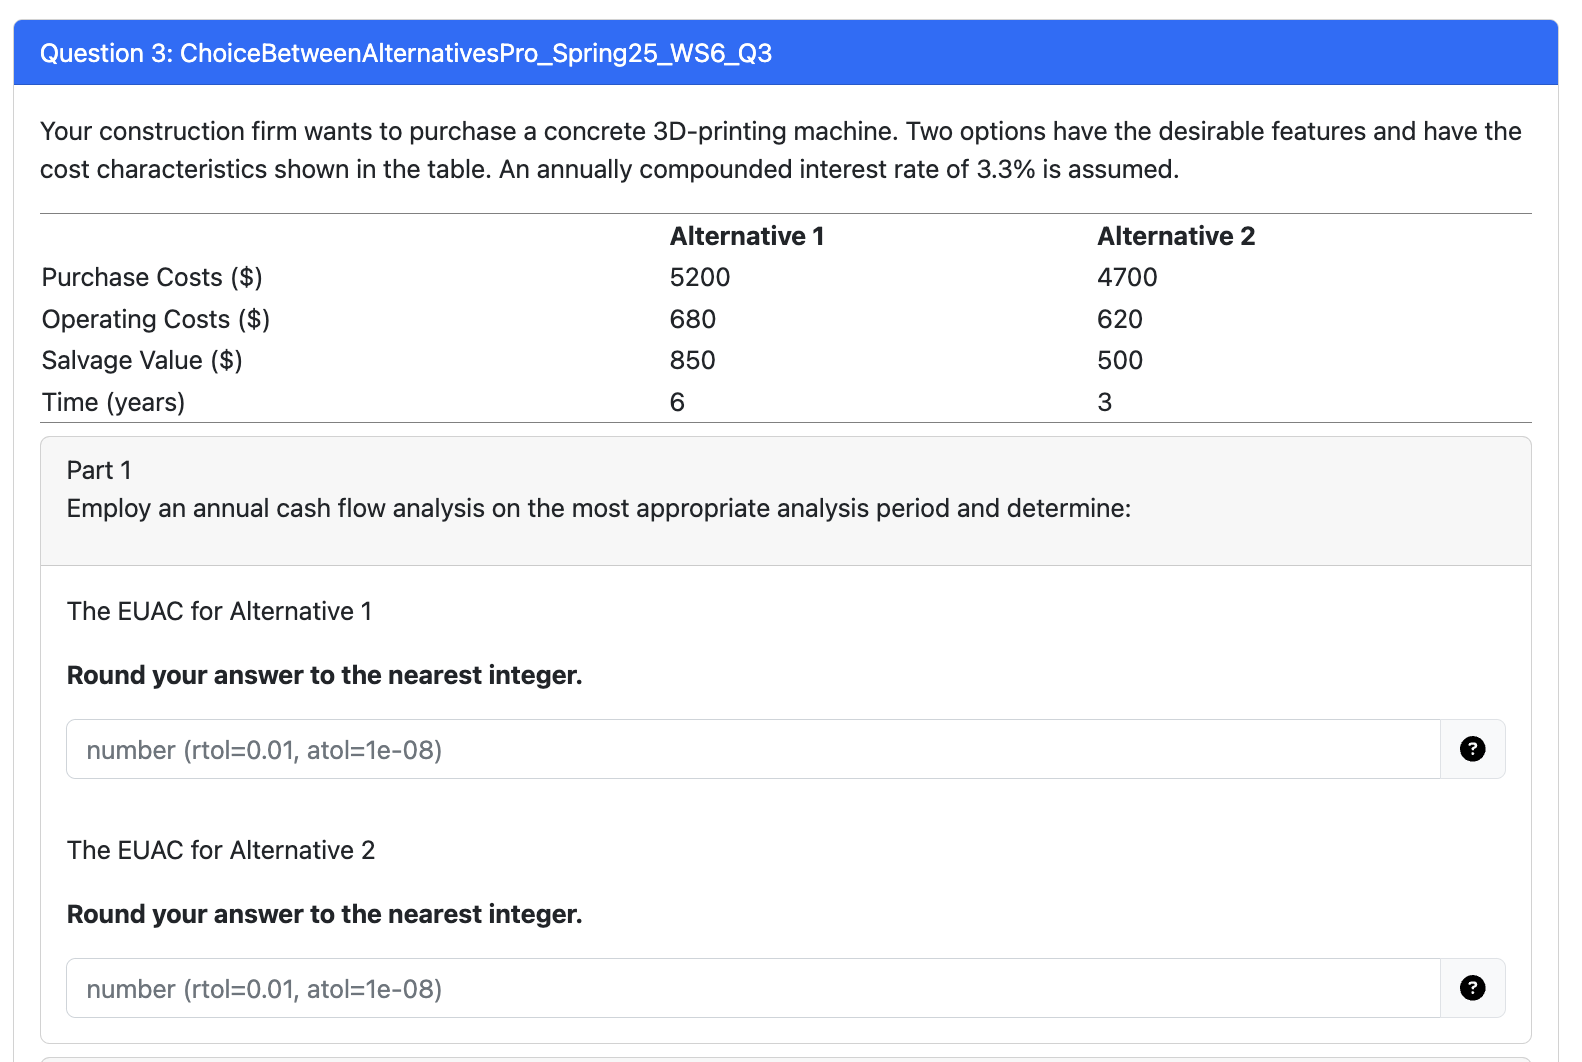Click "The EUAC for Alternative 1" label
Screen dimensions: 1582x1062
(219, 611)
